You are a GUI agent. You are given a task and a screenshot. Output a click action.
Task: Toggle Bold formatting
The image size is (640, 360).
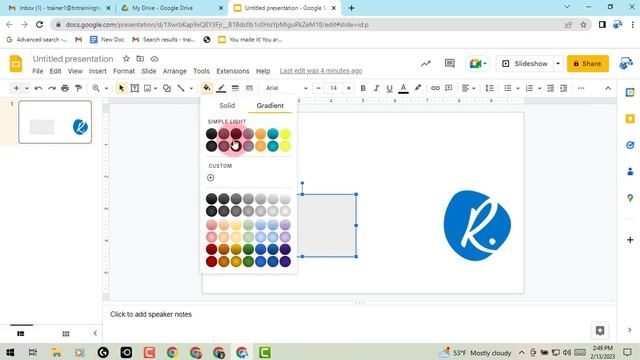363,88
